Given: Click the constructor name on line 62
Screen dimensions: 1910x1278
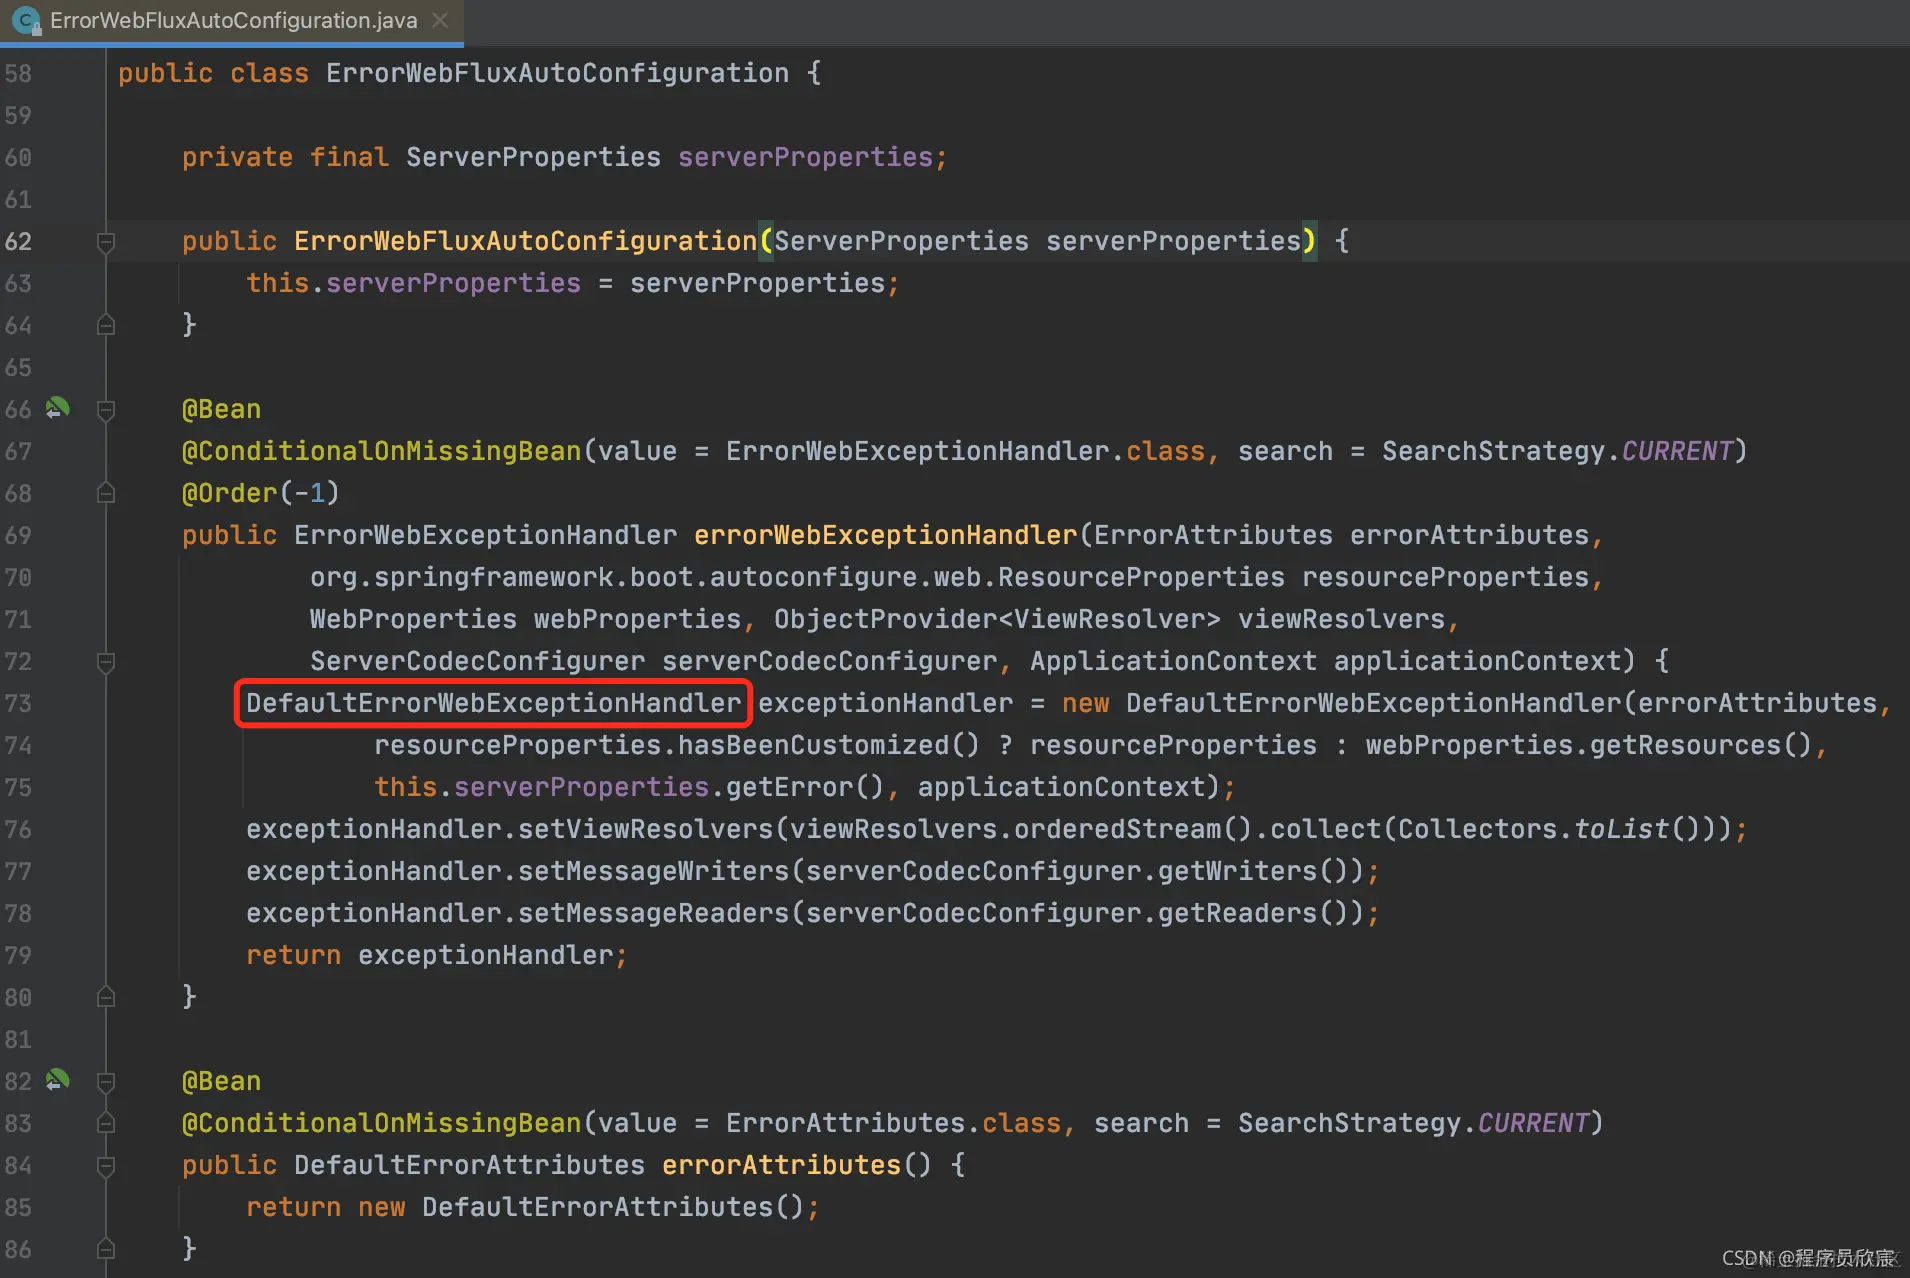Looking at the screenshot, I should click(x=525, y=241).
